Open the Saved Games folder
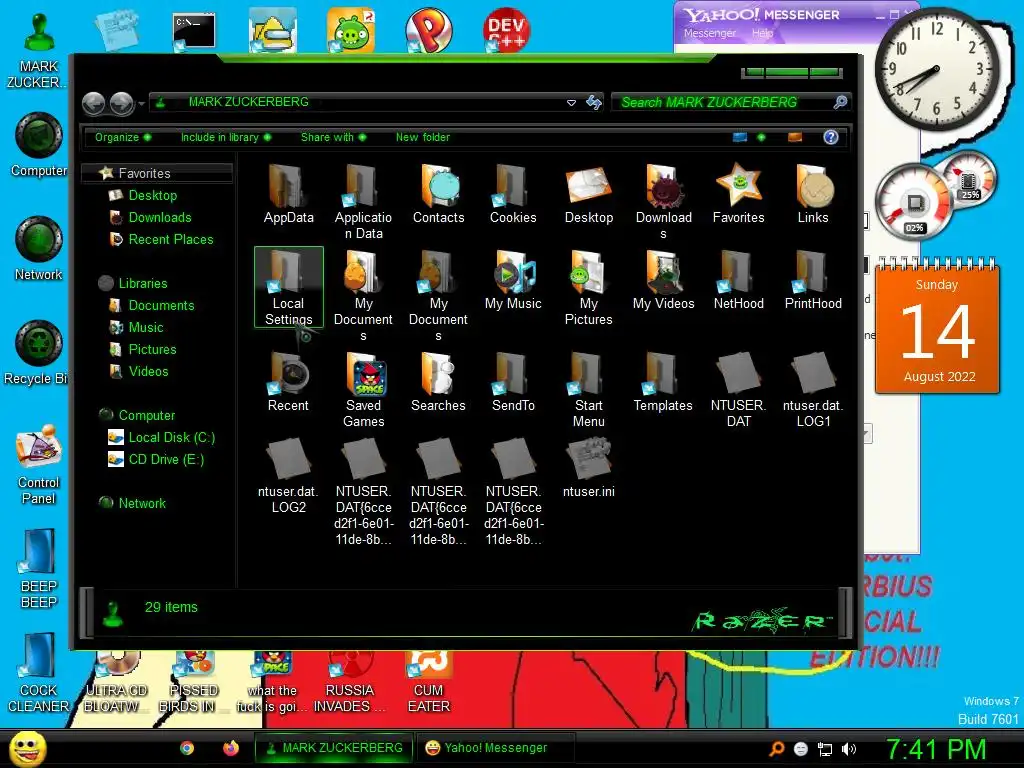 pos(364,391)
